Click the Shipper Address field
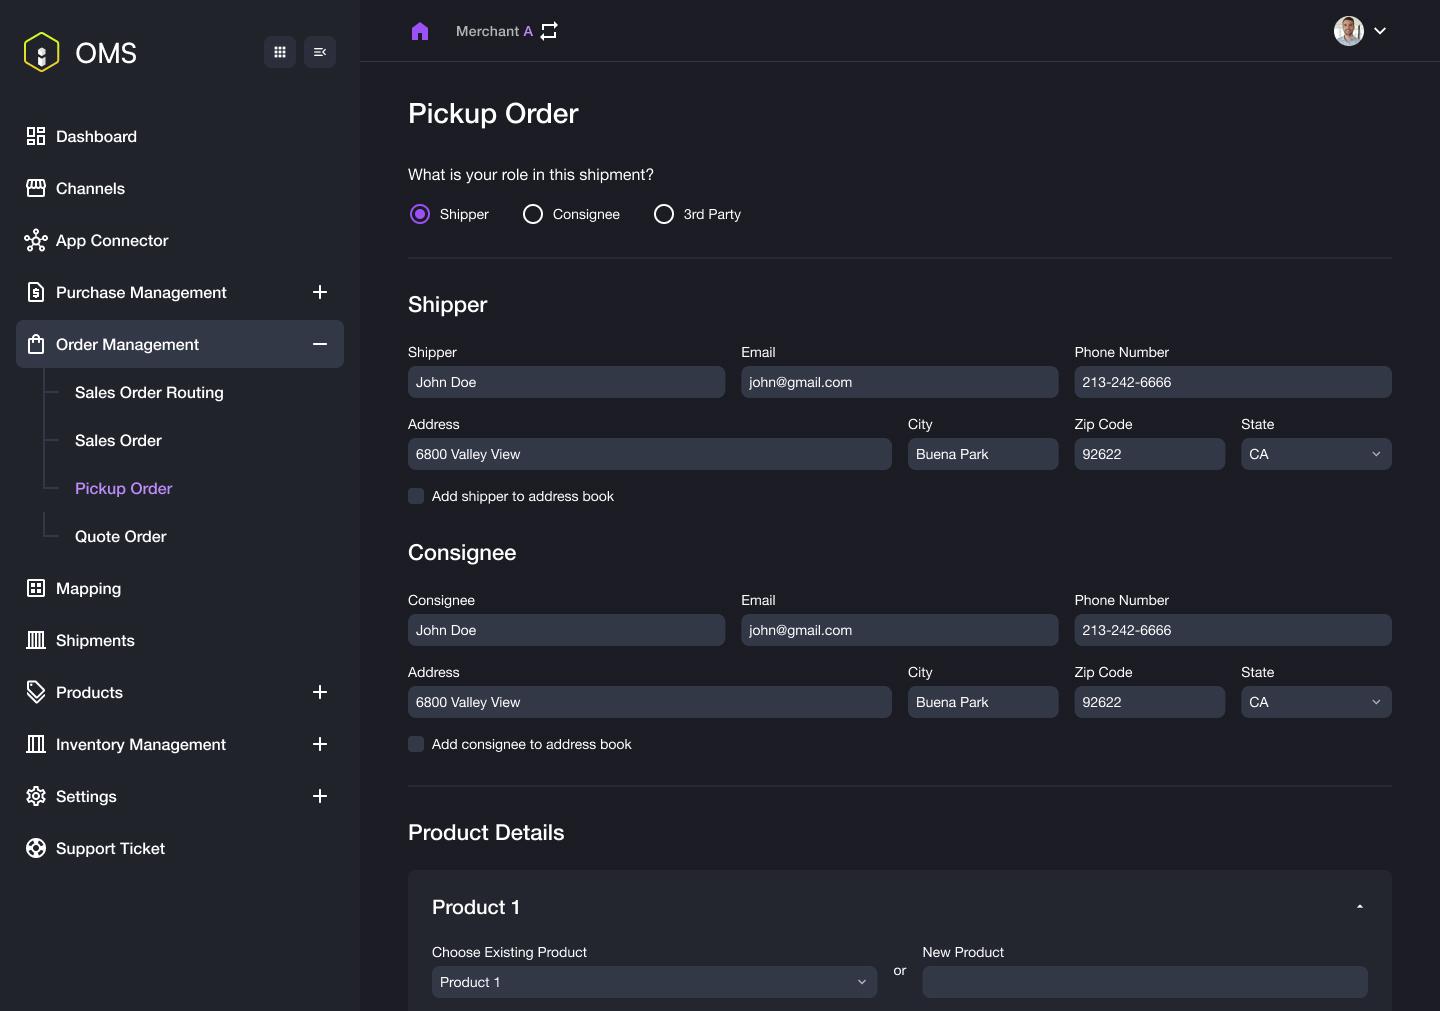 (x=650, y=454)
